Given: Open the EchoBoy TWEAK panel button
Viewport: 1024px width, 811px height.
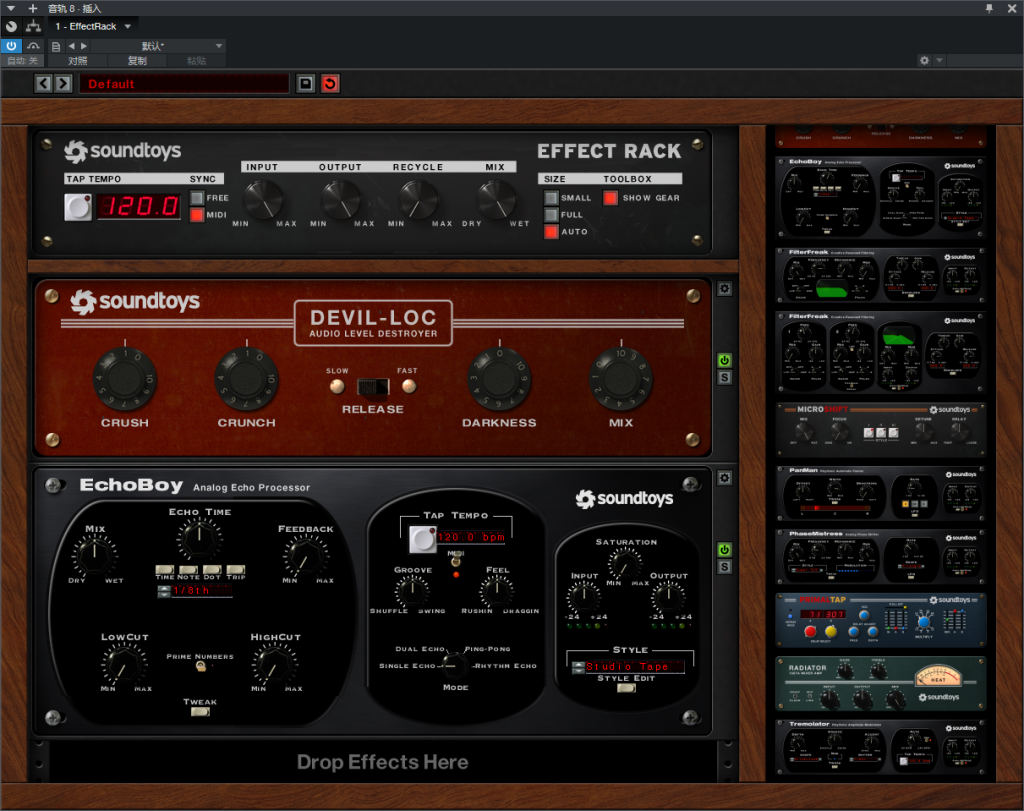Looking at the screenshot, I should point(200,712).
